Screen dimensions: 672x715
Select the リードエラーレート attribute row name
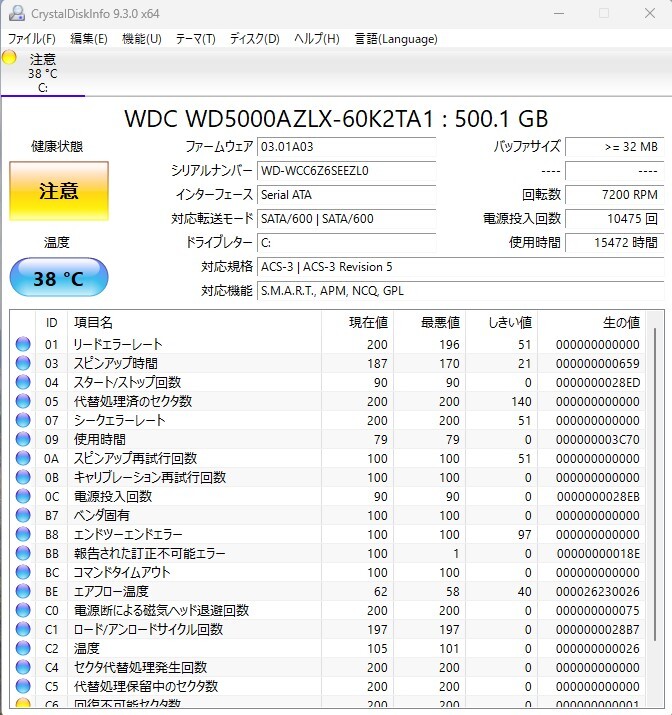[x=118, y=344]
